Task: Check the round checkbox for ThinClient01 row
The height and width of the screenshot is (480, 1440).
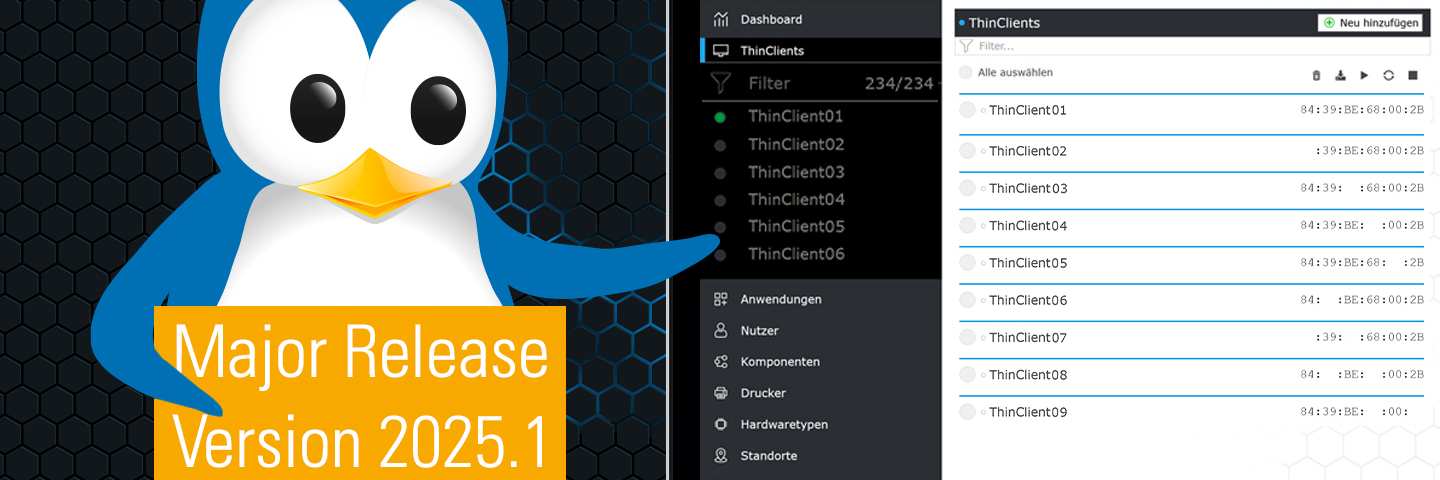Action: pos(967,110)
